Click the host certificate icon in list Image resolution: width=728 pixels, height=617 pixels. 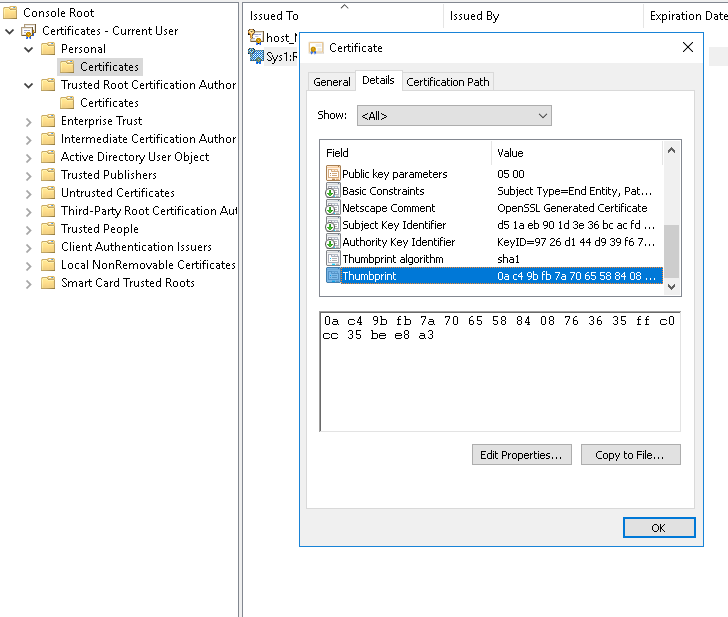click(256, 38)
